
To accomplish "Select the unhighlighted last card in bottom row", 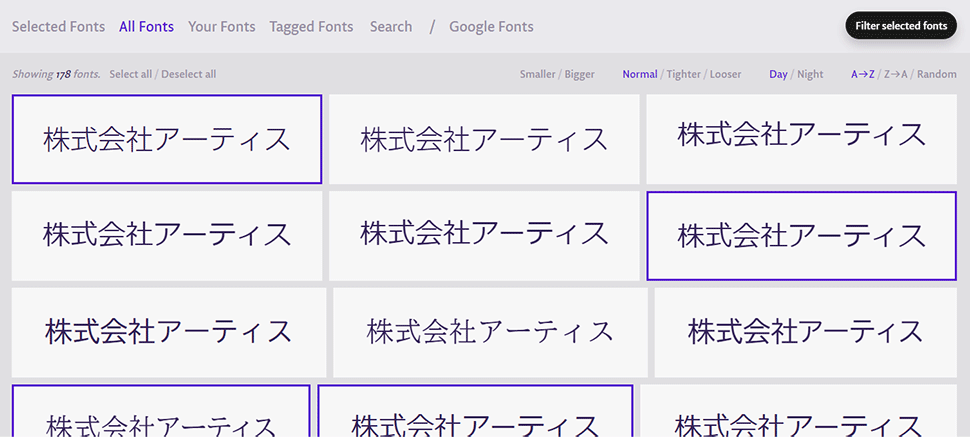I will click(799, 411).
